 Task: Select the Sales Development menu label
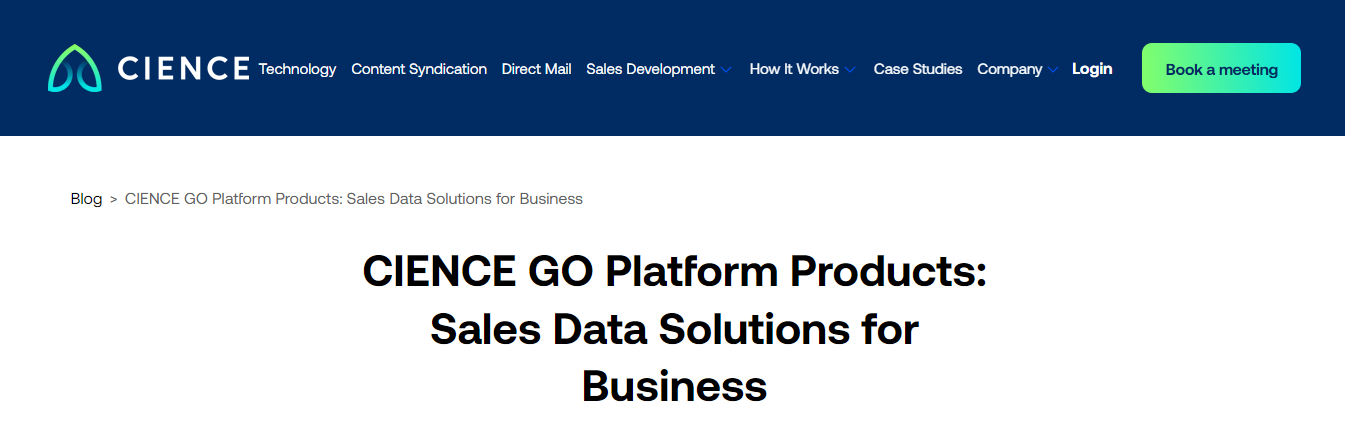click(650, 69)
